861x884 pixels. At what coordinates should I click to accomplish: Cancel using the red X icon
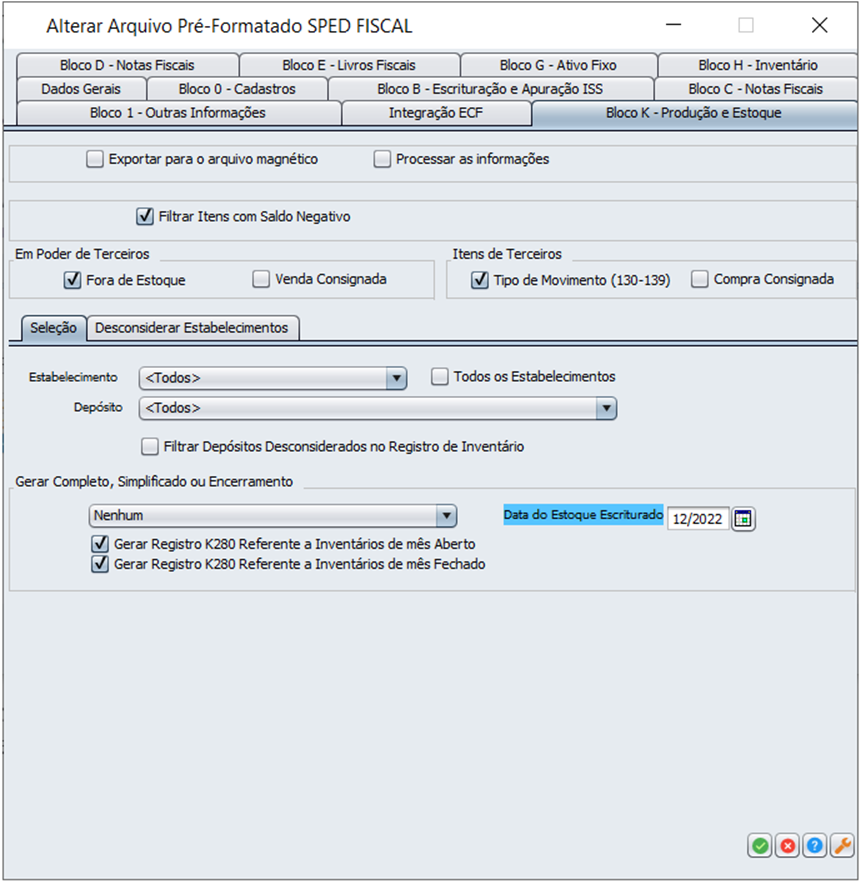(788, 846)
